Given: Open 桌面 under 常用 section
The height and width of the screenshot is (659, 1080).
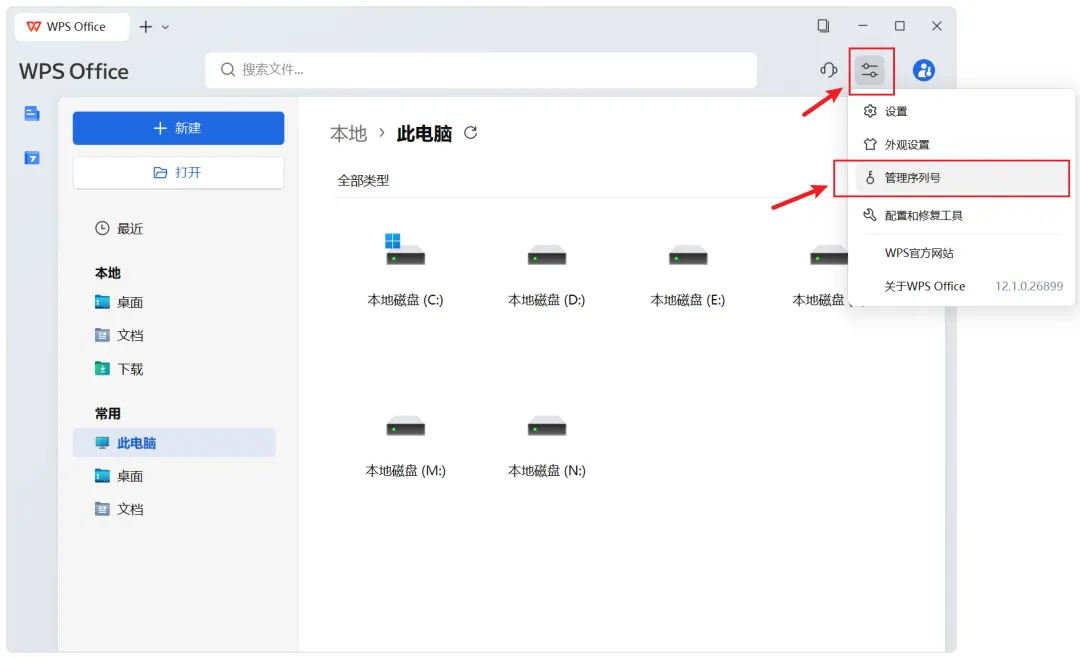Looking at the screenshot, I should point(174,476).
